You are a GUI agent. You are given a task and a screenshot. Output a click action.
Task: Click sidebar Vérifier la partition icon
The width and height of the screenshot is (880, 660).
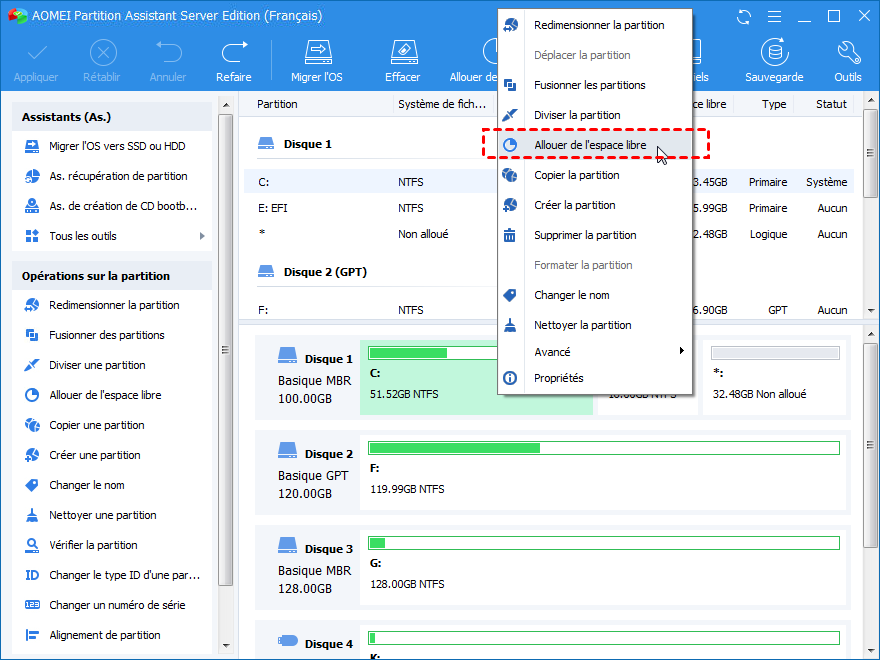click(32, 545)
